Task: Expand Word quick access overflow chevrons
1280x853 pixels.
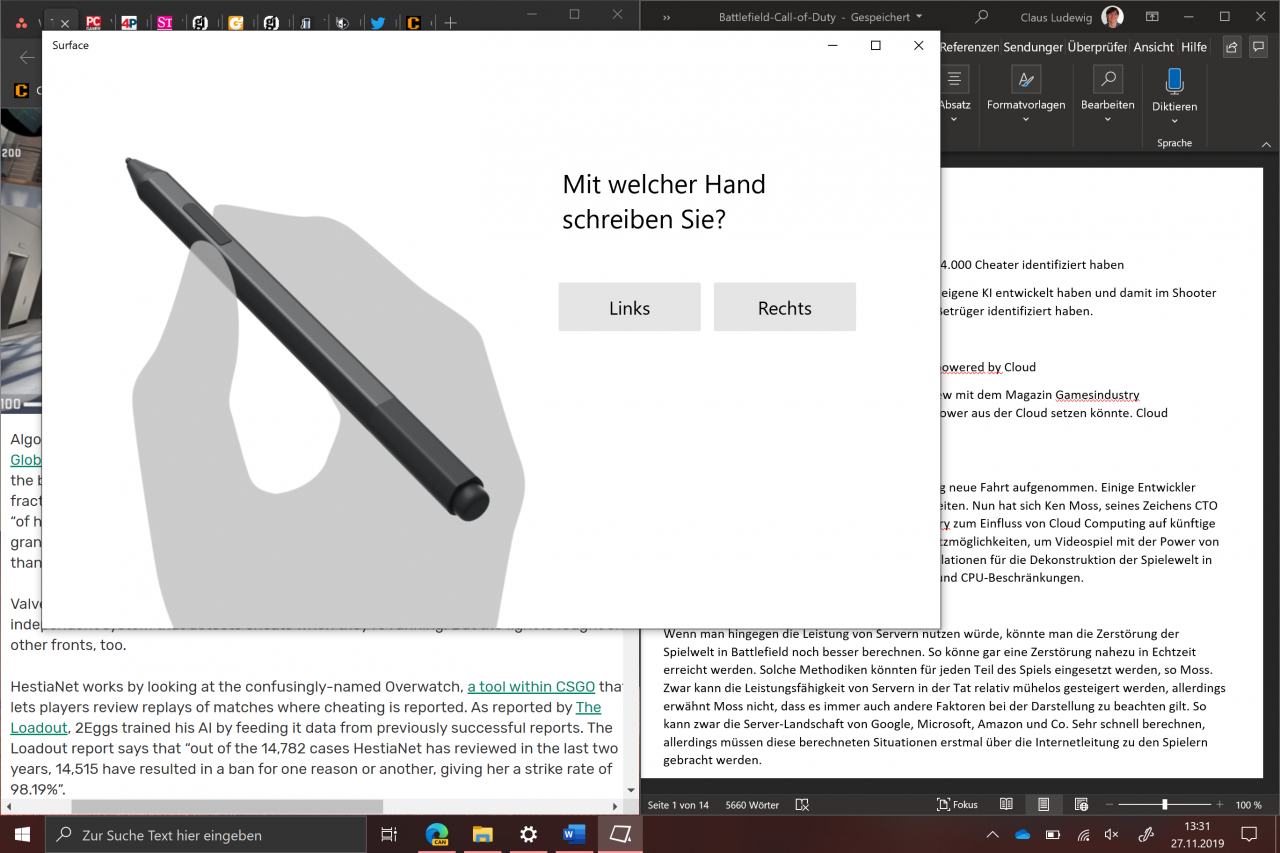Action: pos(667,17)
